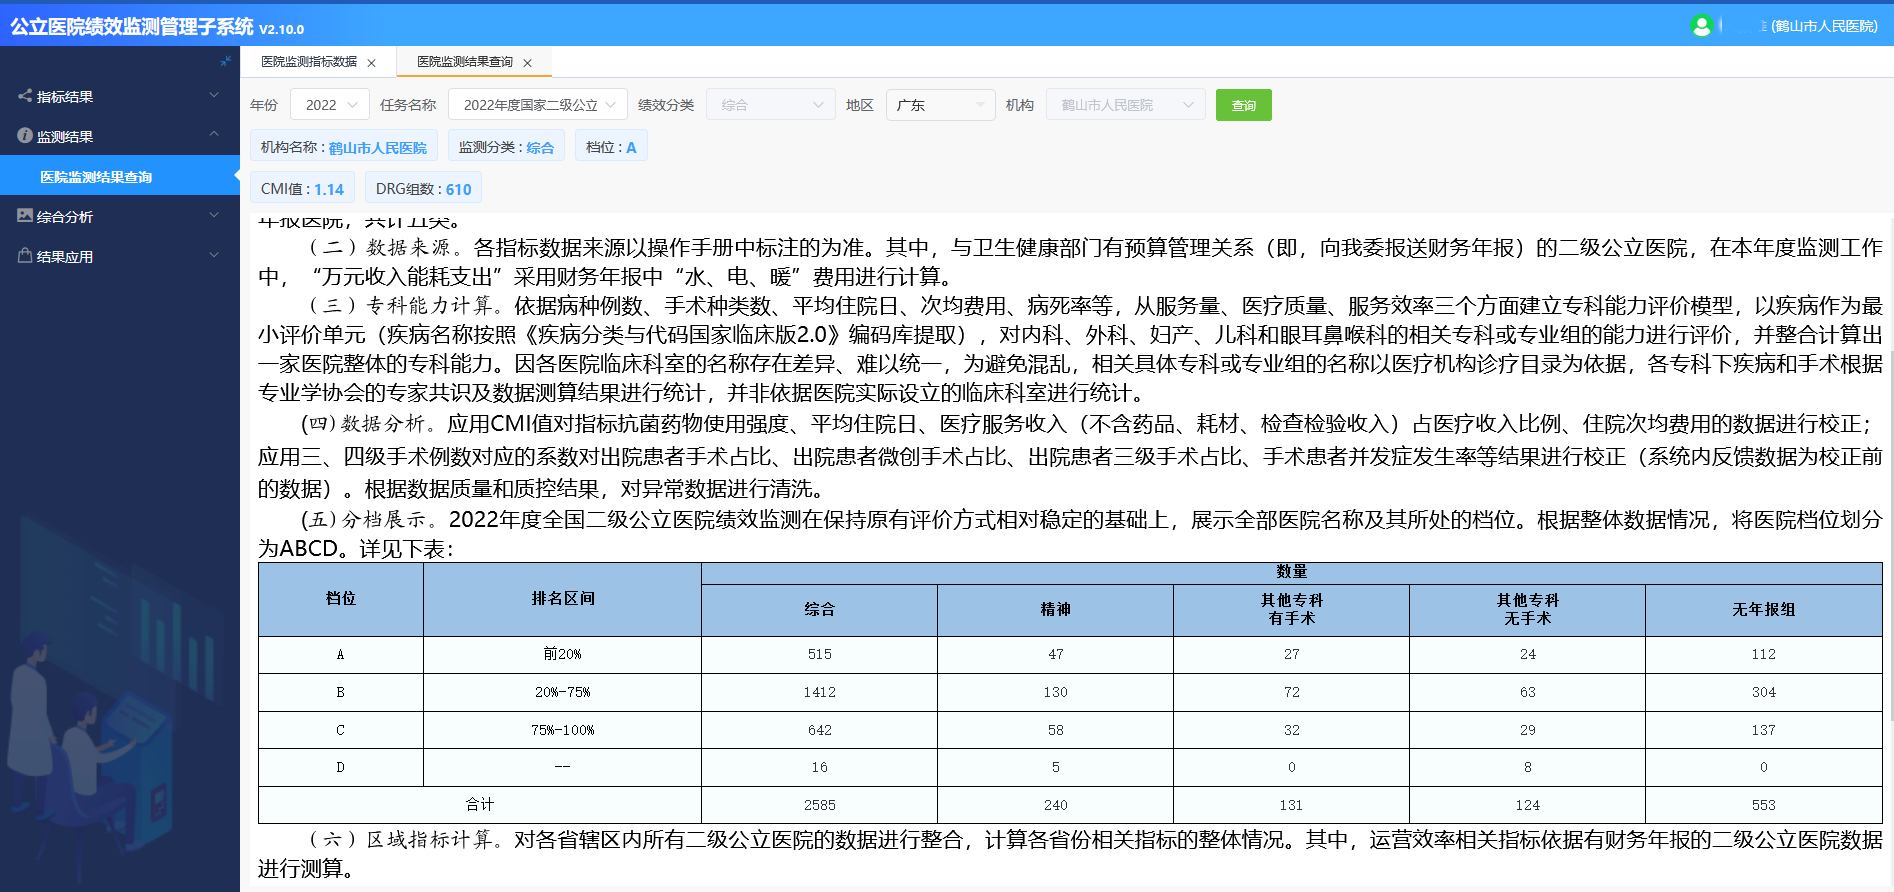Open 结果应用 sidebar menu
This screenshot has width=1894, height=892.
pyautogui.click(x=120, y=256)
